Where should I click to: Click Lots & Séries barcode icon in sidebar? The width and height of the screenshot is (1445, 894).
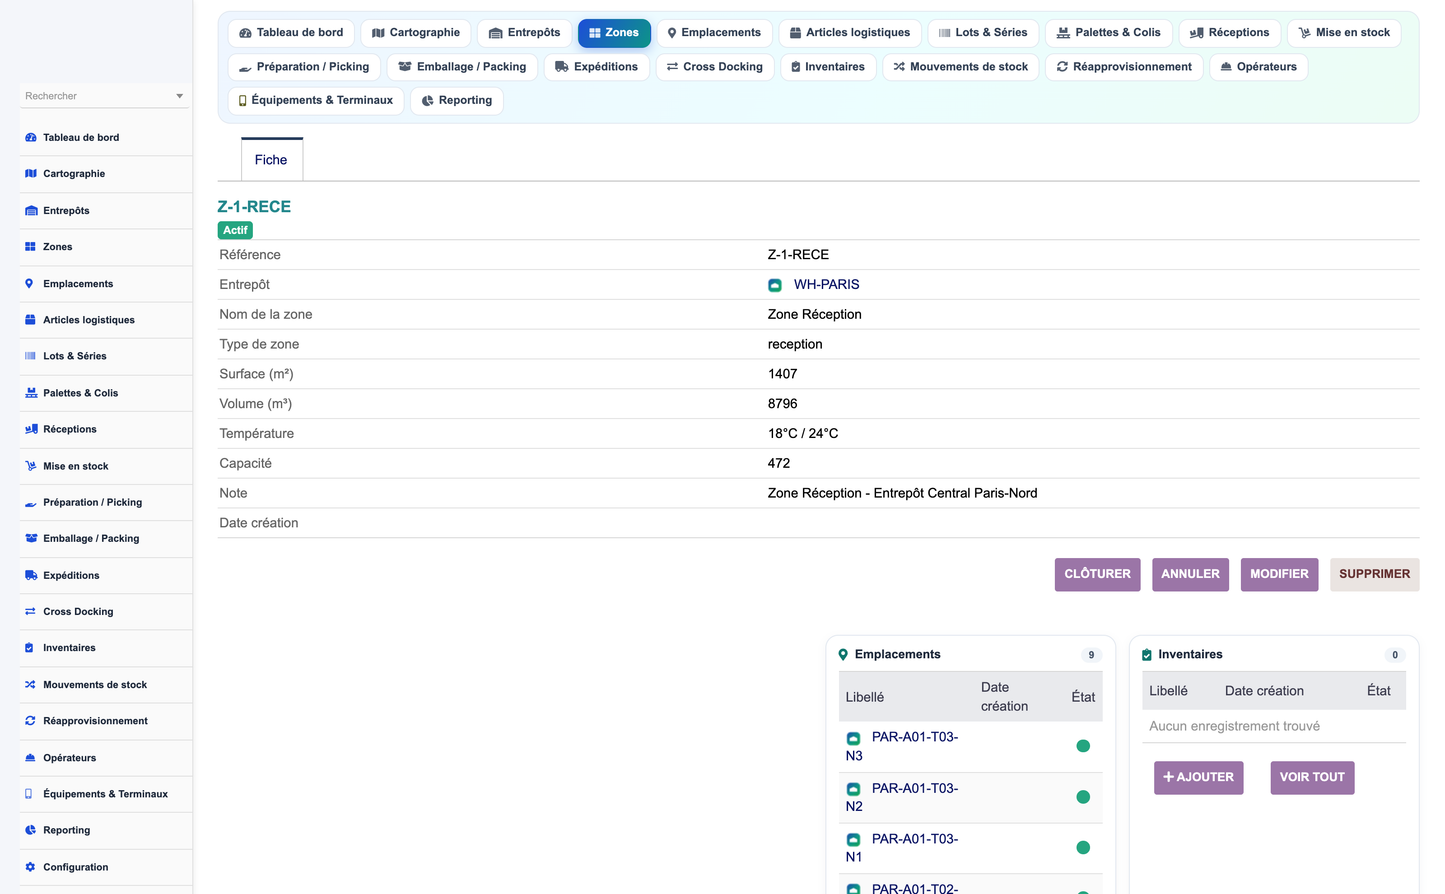(31, 356)
